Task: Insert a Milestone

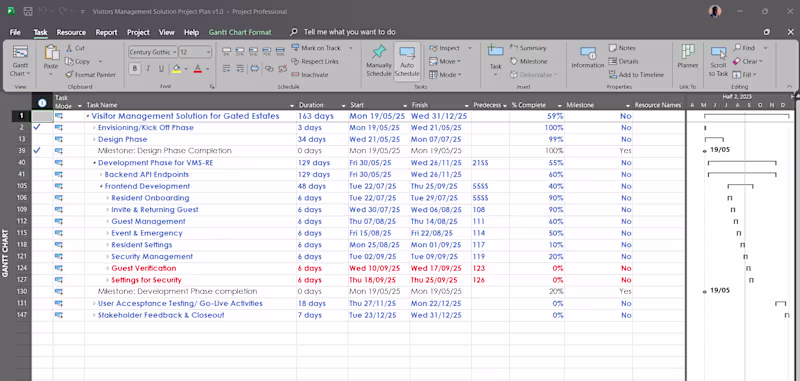Action: 528,61
